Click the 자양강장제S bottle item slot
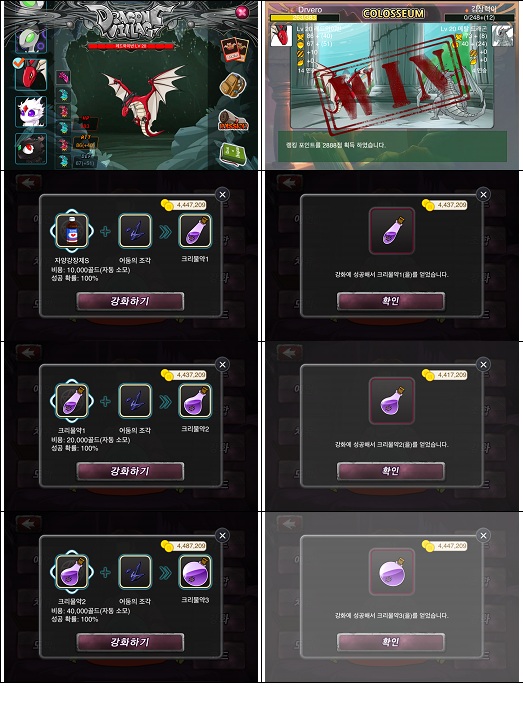Screen dimensions: 523x713 (72, 231)
